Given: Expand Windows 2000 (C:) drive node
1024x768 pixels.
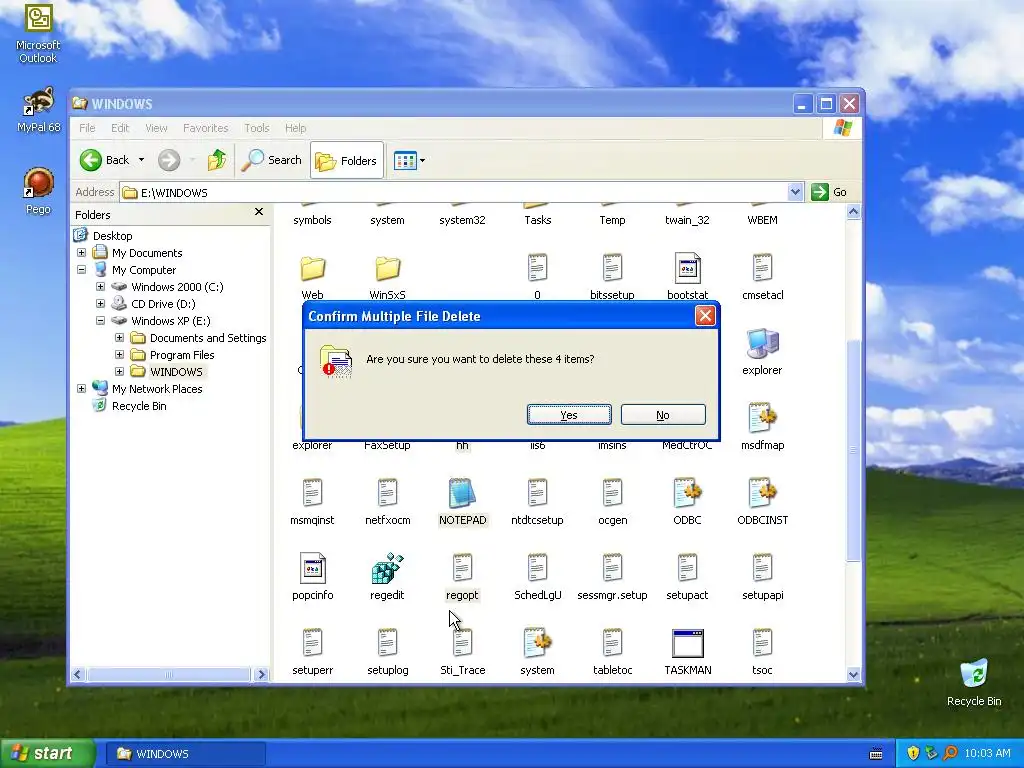Looking at the screenshot, I should pos(101,287).
